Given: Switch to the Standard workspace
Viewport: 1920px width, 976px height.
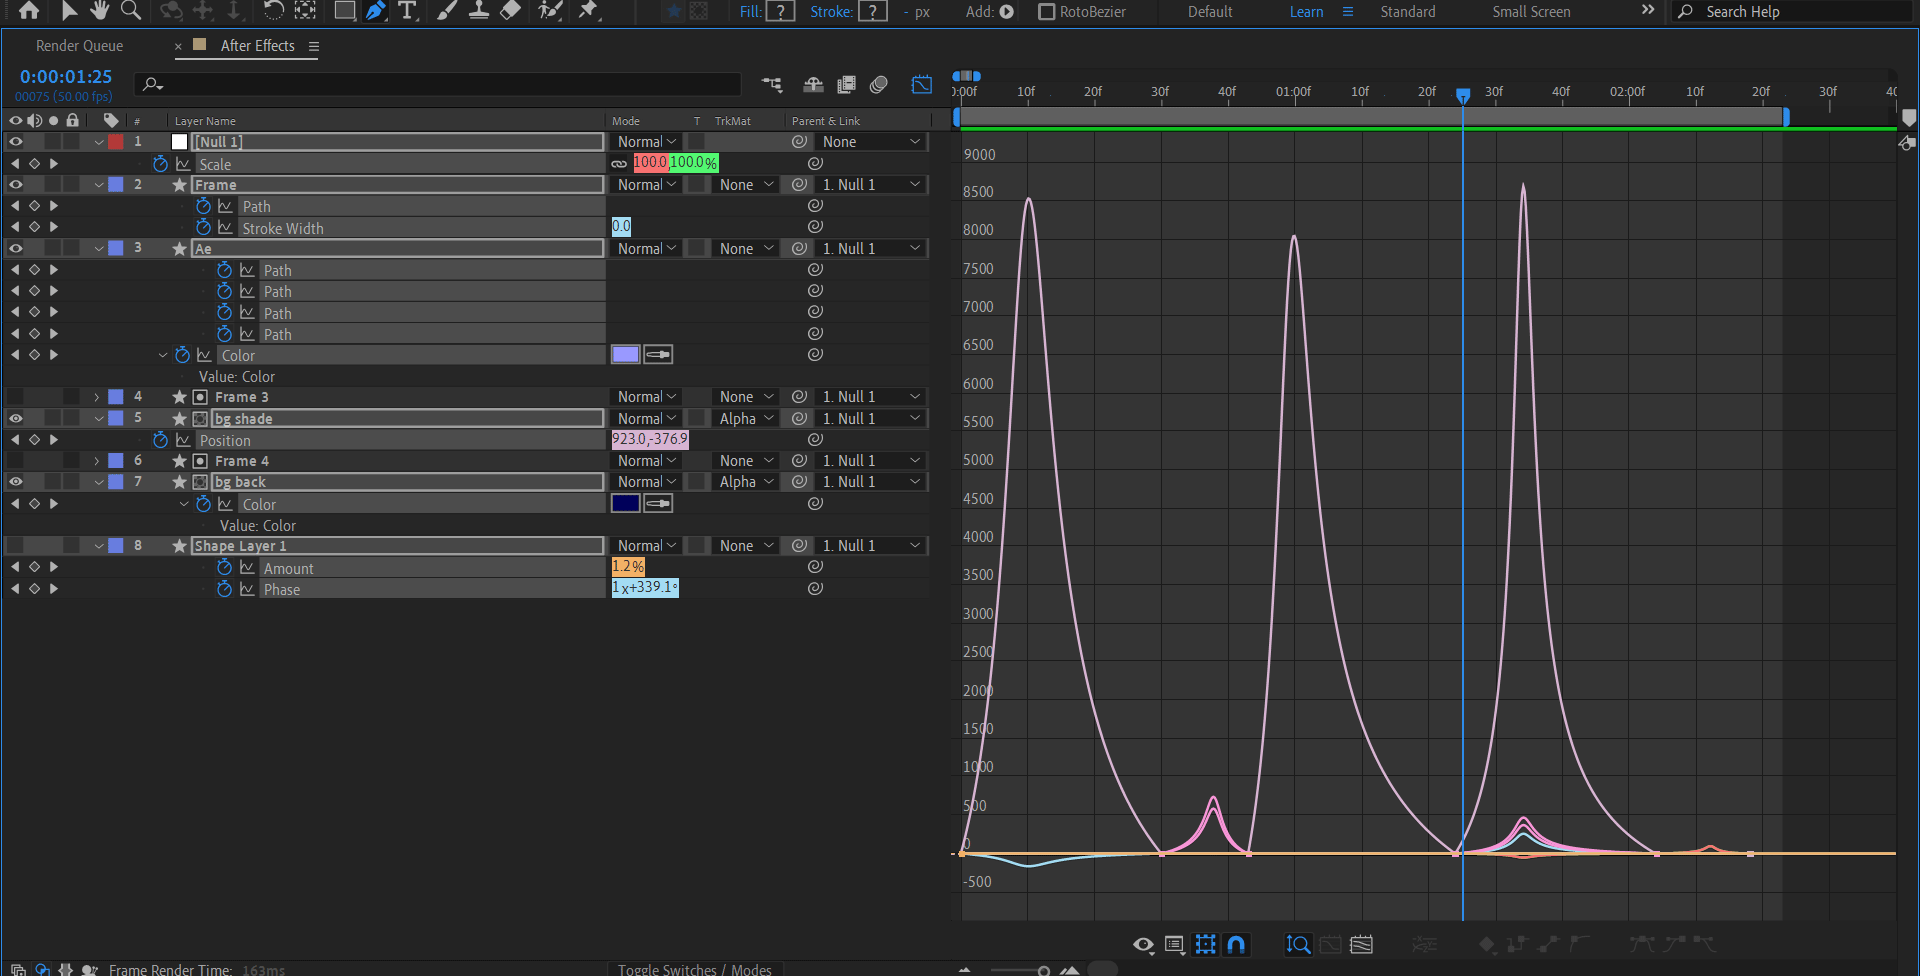Looking at the screenshot, I should pos(1407,12).
